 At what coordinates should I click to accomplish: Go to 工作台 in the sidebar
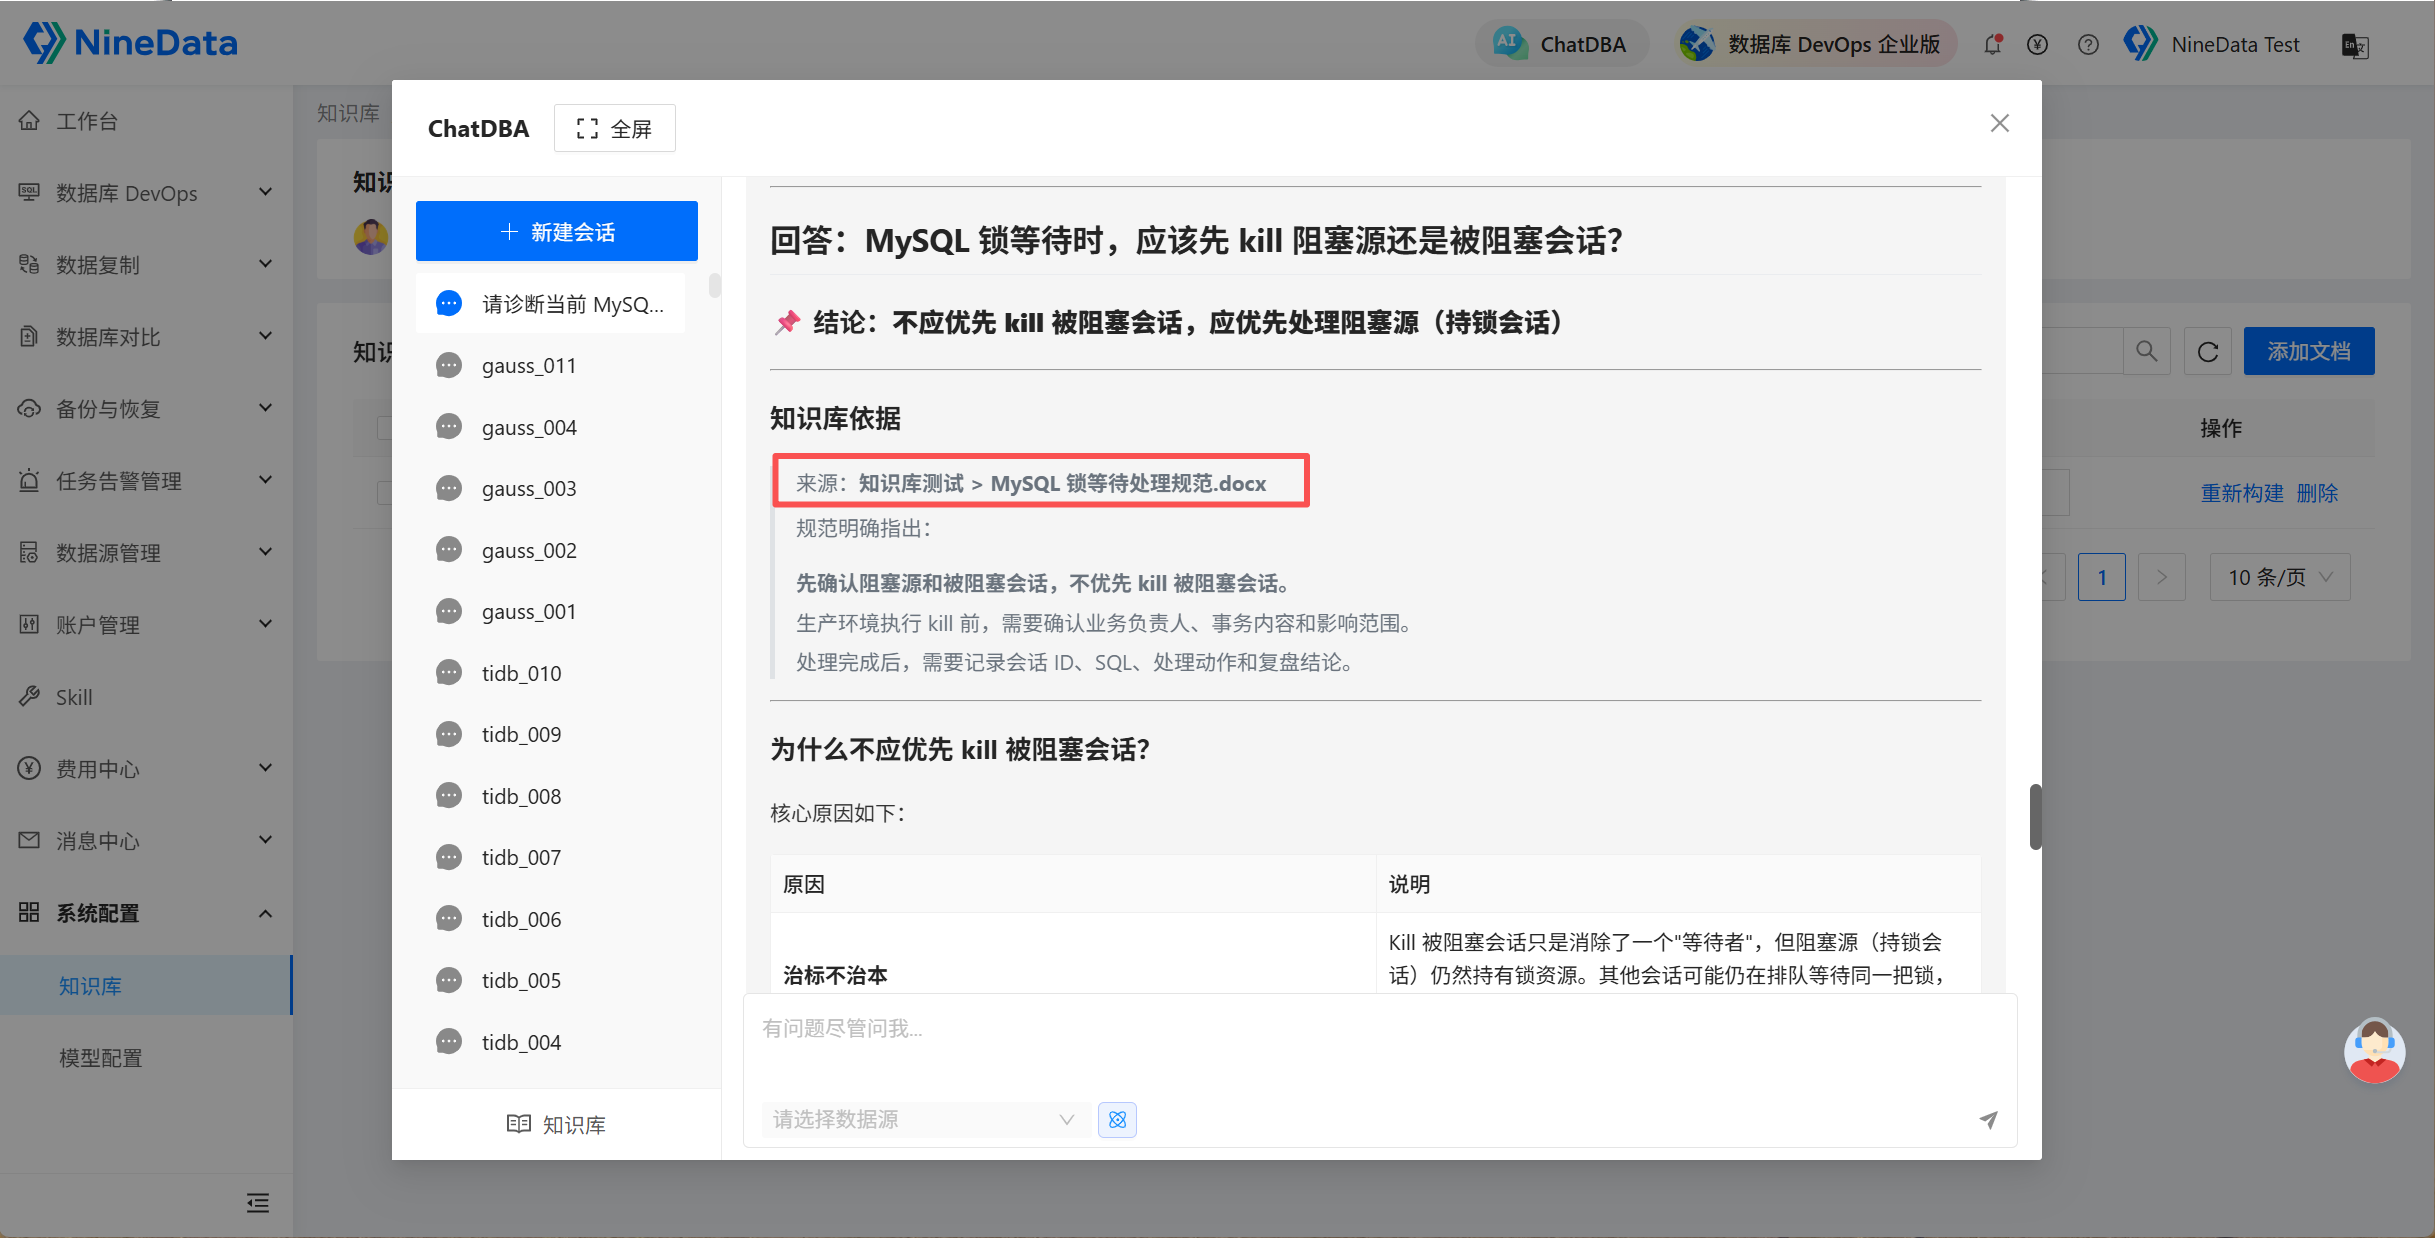click(146, 121)
